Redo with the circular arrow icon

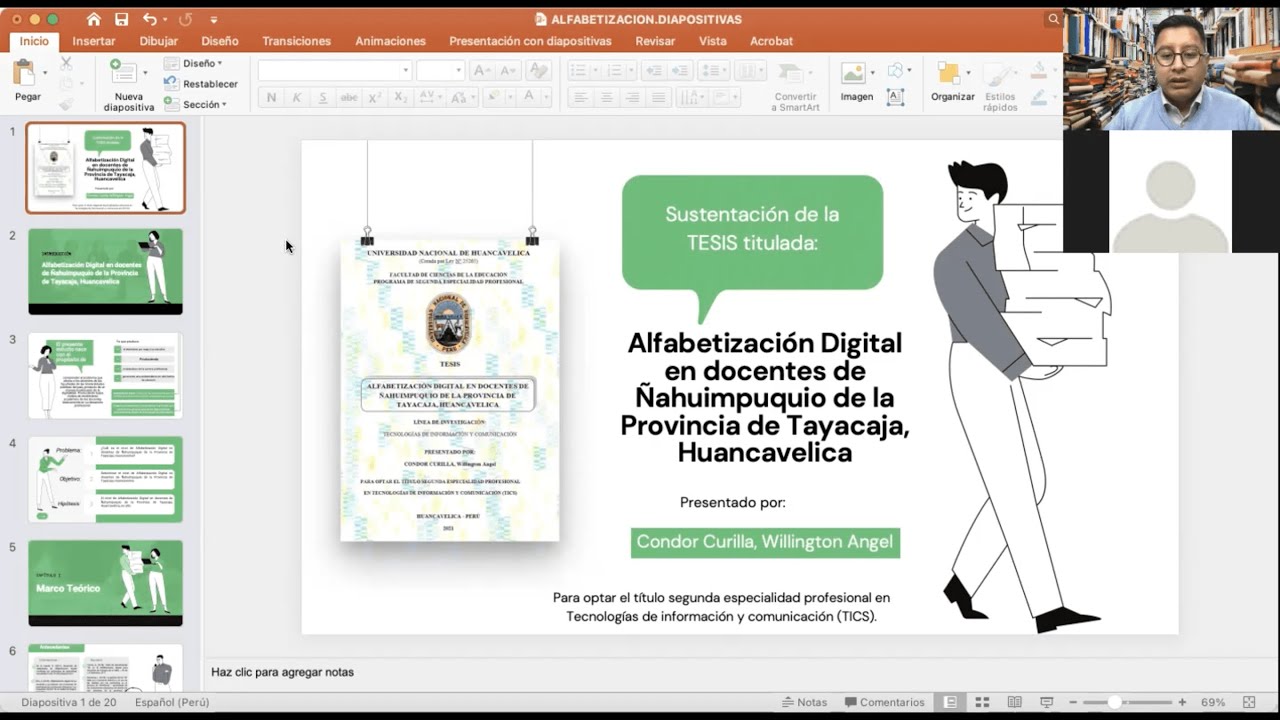tap(185, 19)
